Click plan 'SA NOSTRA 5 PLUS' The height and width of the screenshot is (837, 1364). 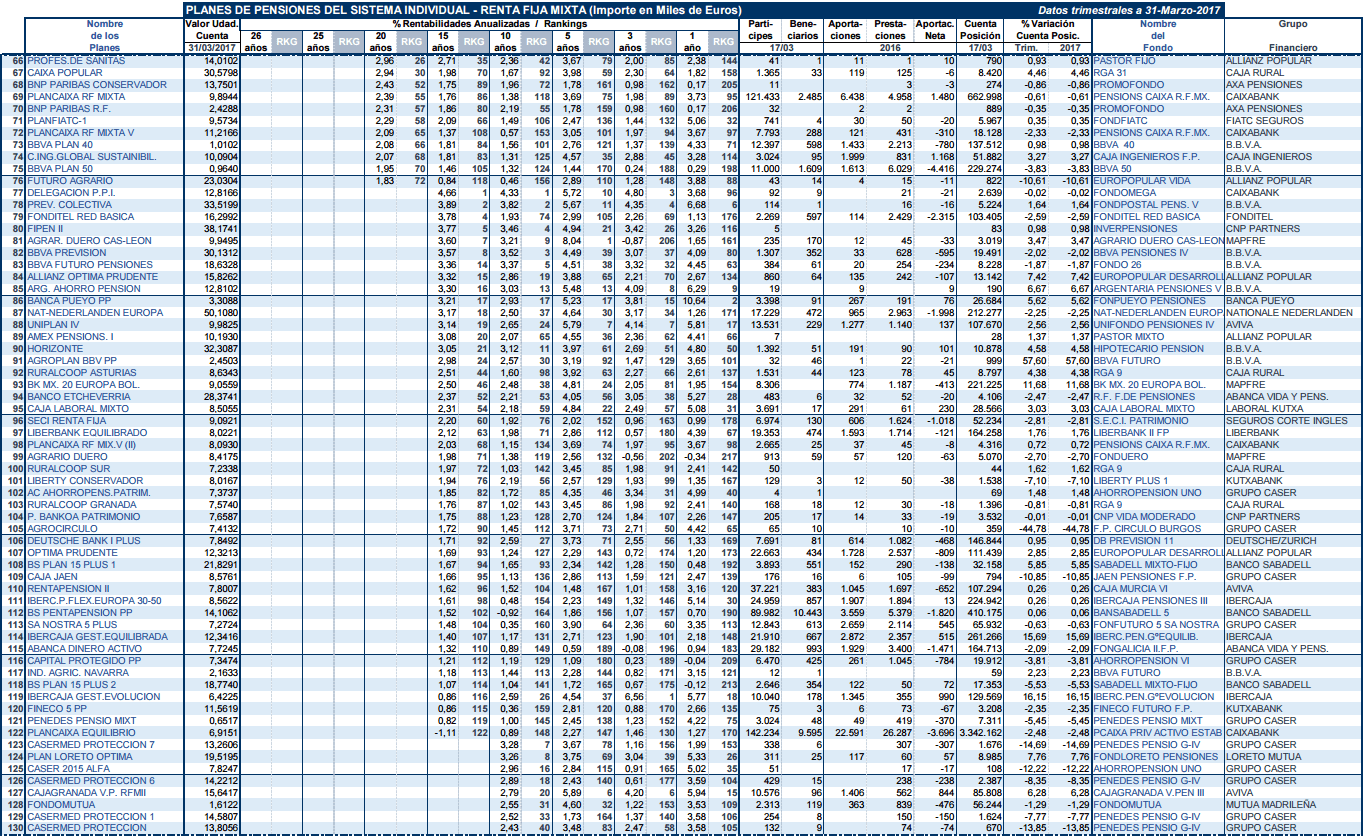tap(70, 623)
